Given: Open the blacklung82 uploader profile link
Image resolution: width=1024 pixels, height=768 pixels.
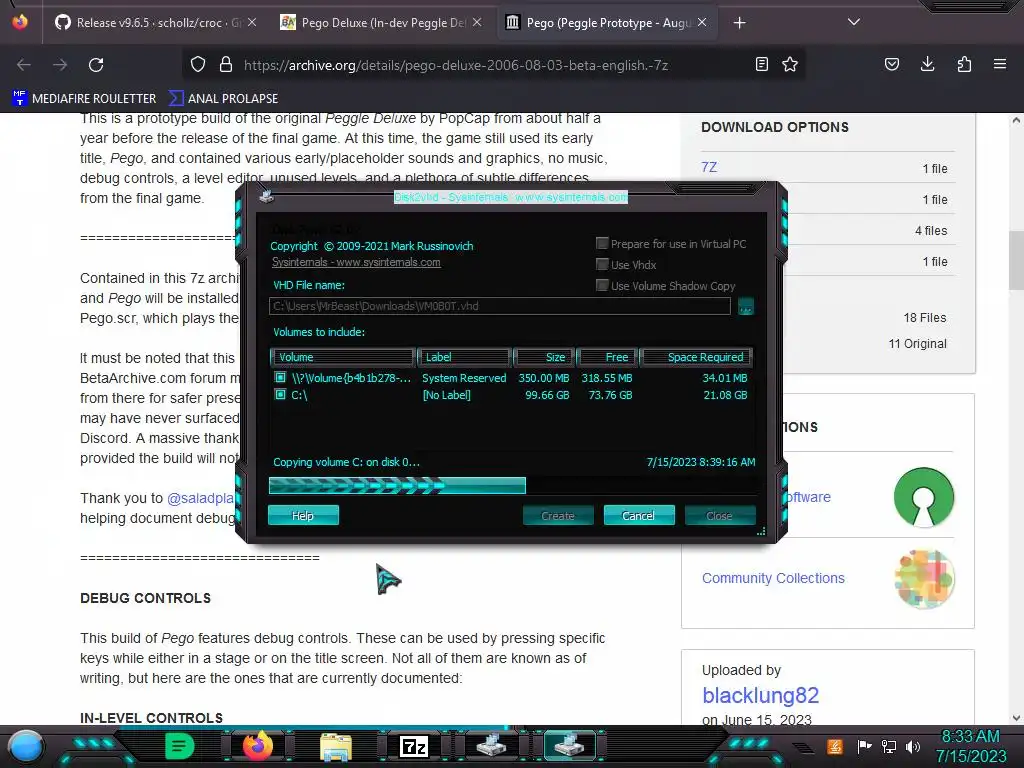Looking at the screenshot, I should (x=760, y=696).
